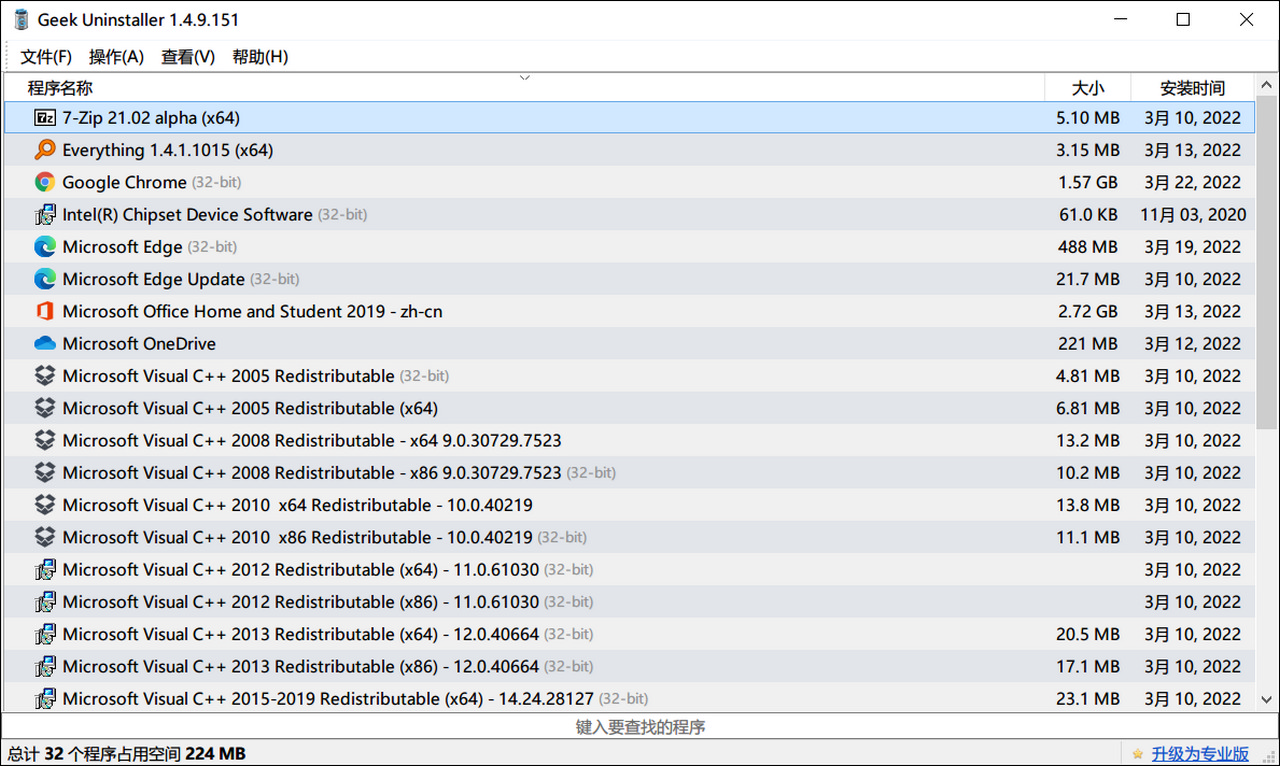The height and width of the screenshot is (766, 1280).
Task: Click the Visual C++ 2005 (x64) icon
Action: (x=45, y=408)
